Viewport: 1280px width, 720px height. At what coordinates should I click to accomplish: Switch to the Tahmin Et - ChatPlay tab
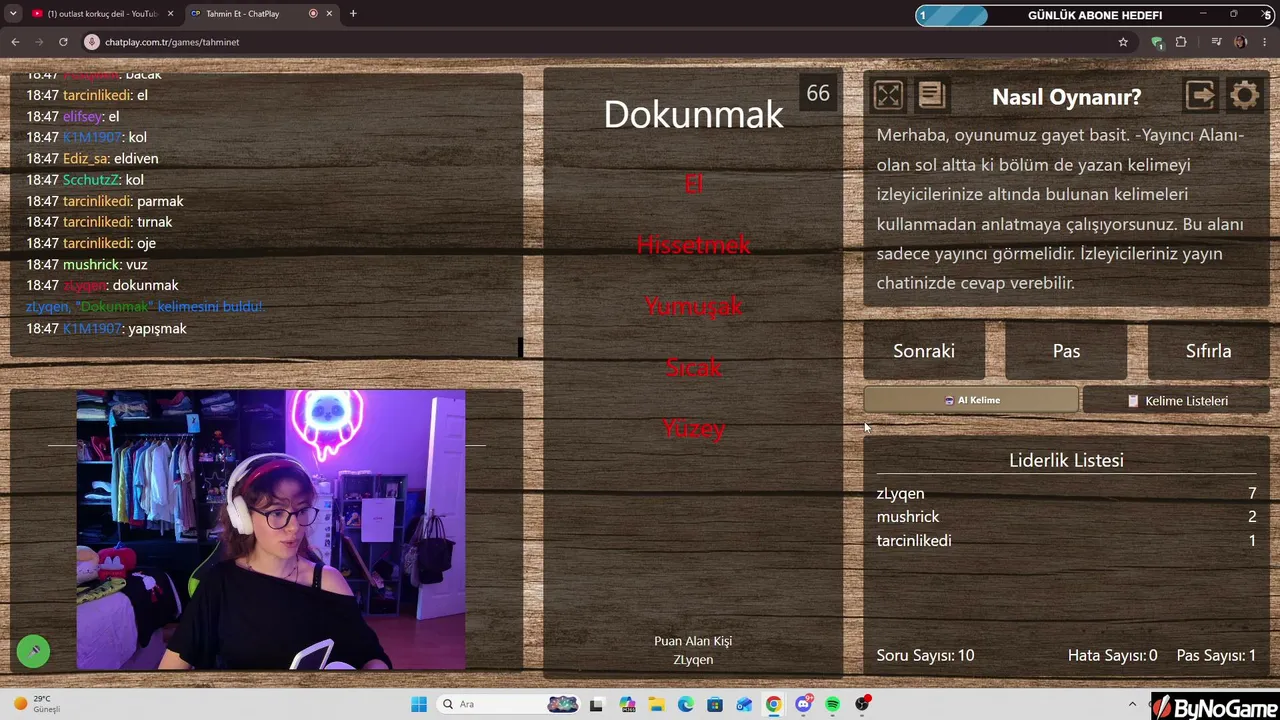(x=260, y=14)
